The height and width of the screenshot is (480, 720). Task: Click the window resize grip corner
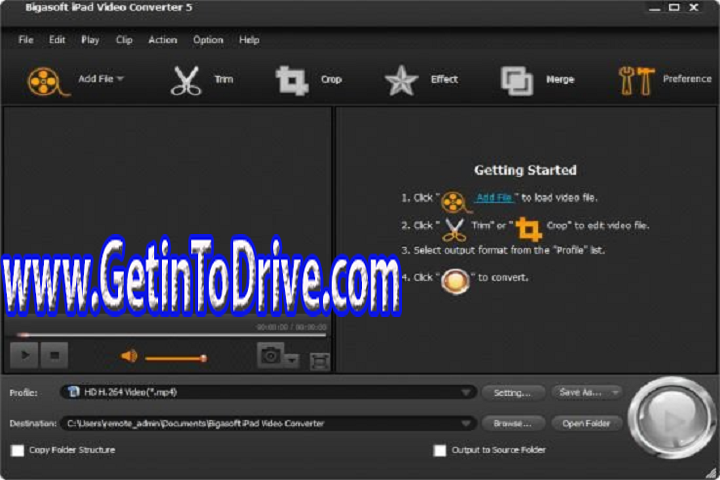(x=712, y=473)
